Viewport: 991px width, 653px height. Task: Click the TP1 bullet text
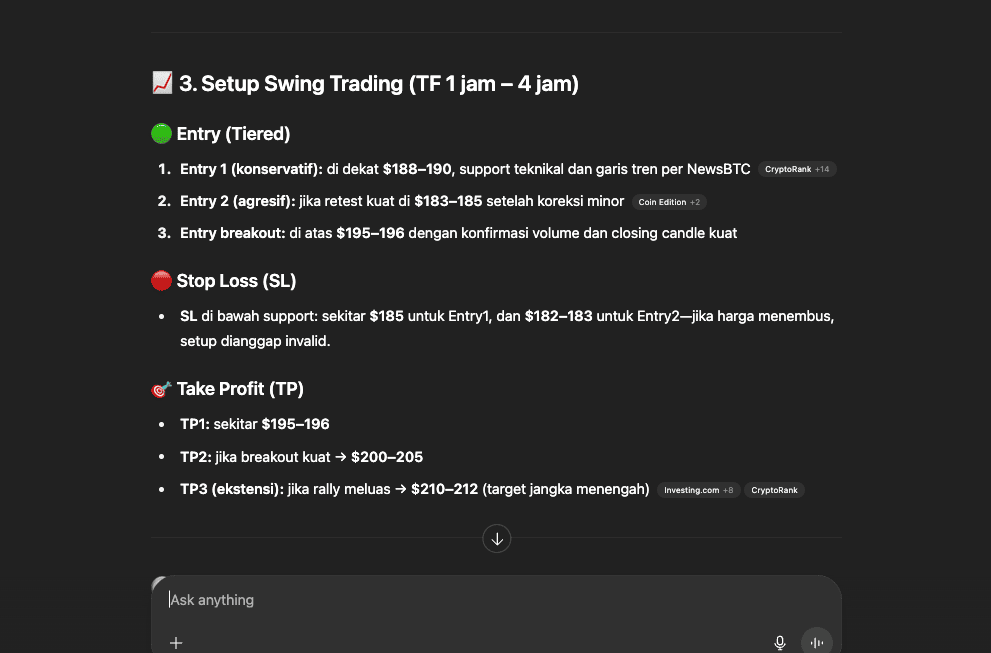[x=255, y=424]
